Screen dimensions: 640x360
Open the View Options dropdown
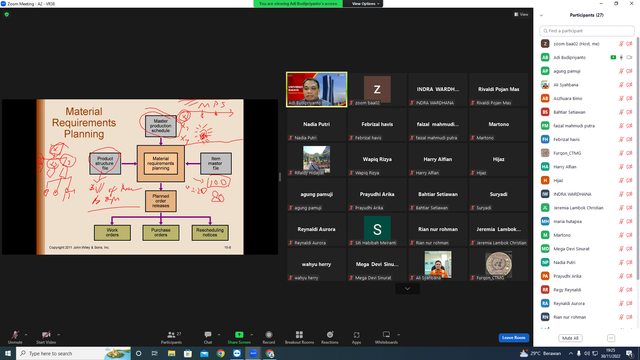(x=365, y=4)
